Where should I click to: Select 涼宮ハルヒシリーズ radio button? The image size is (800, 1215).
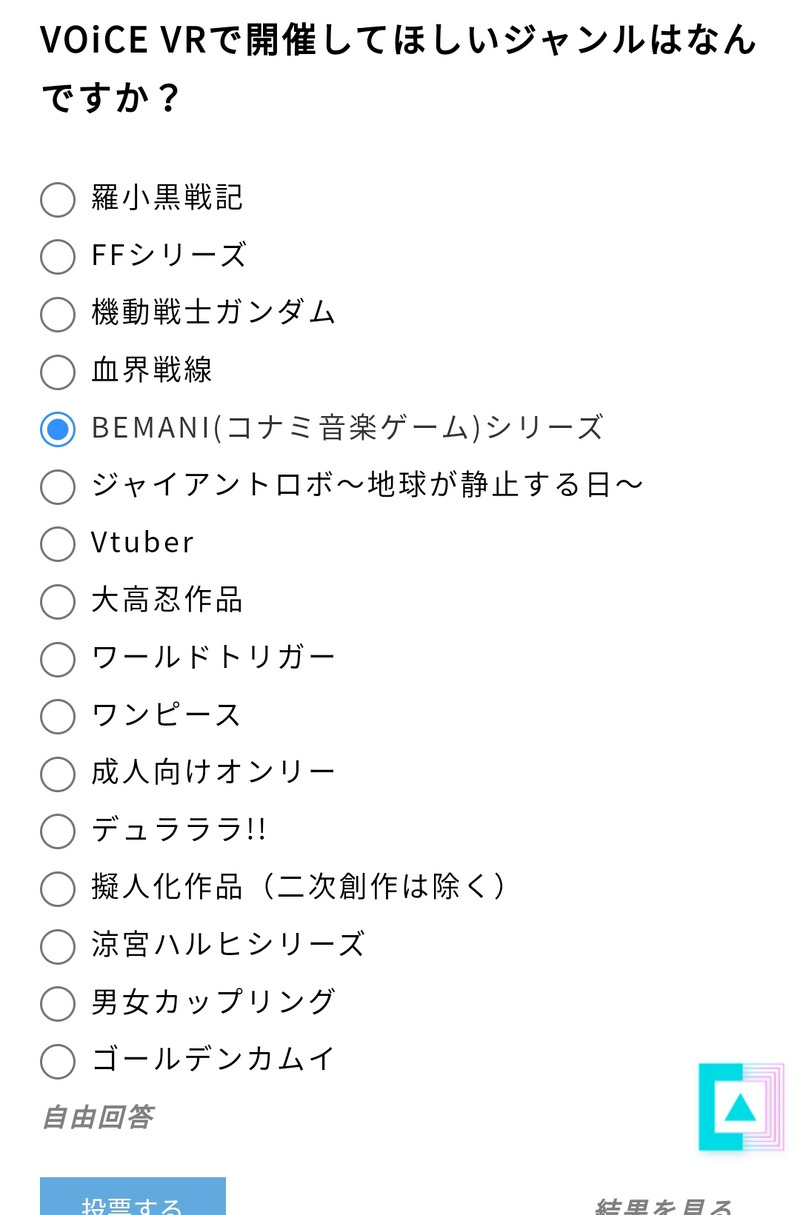click(58, 945)
